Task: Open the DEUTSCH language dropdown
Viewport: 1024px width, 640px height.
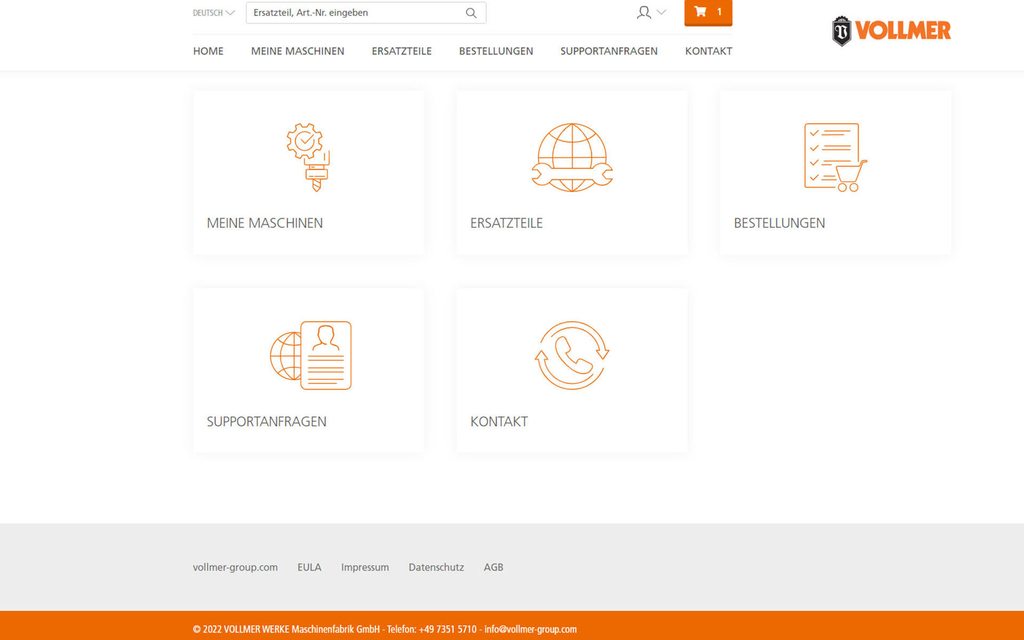Action: tap(213, 13)
